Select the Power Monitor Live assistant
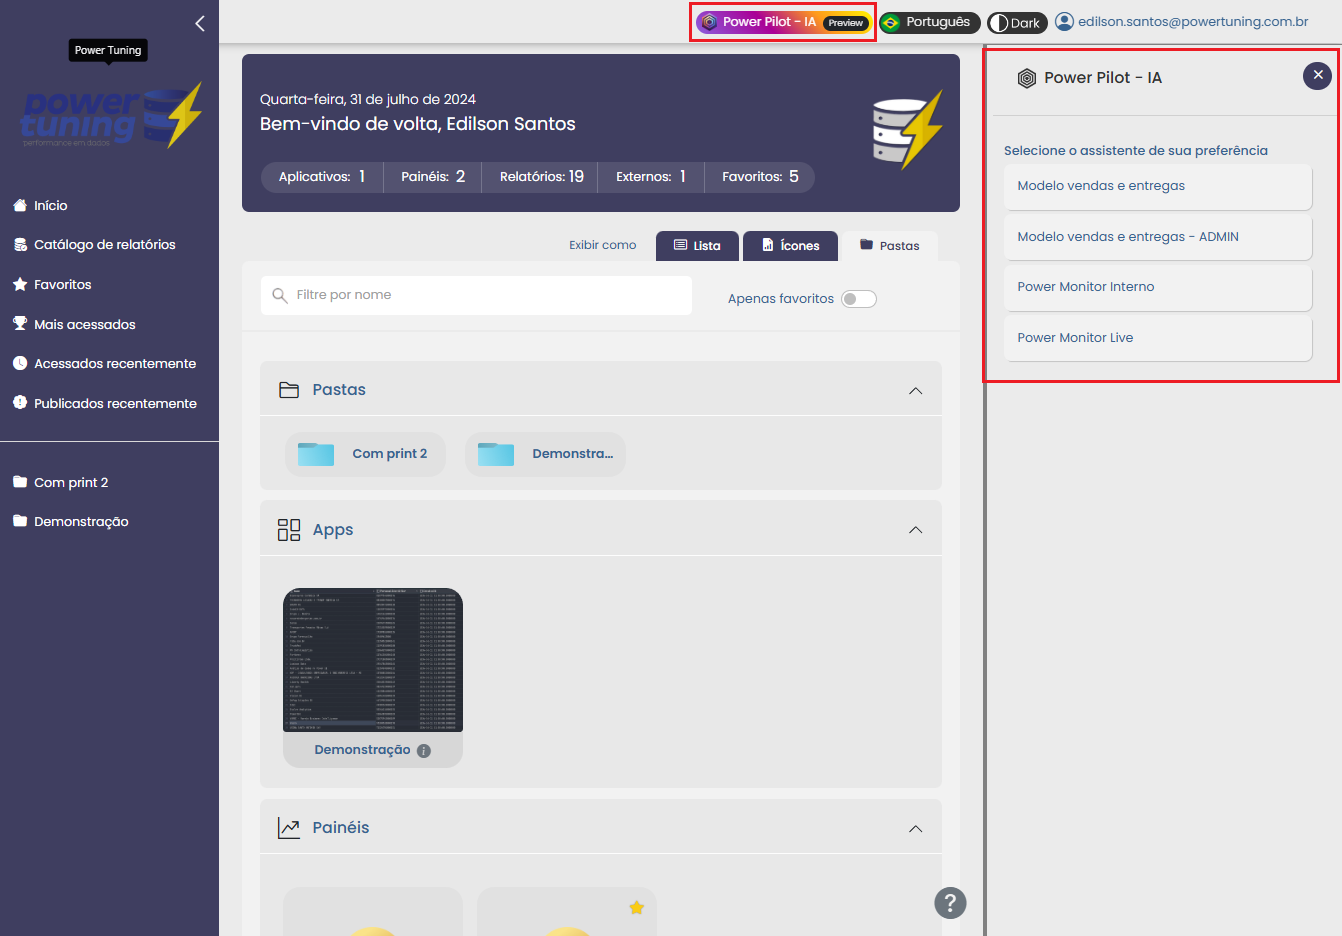Viewport: 1342px width, 936px height. [x=1157, y=338]
